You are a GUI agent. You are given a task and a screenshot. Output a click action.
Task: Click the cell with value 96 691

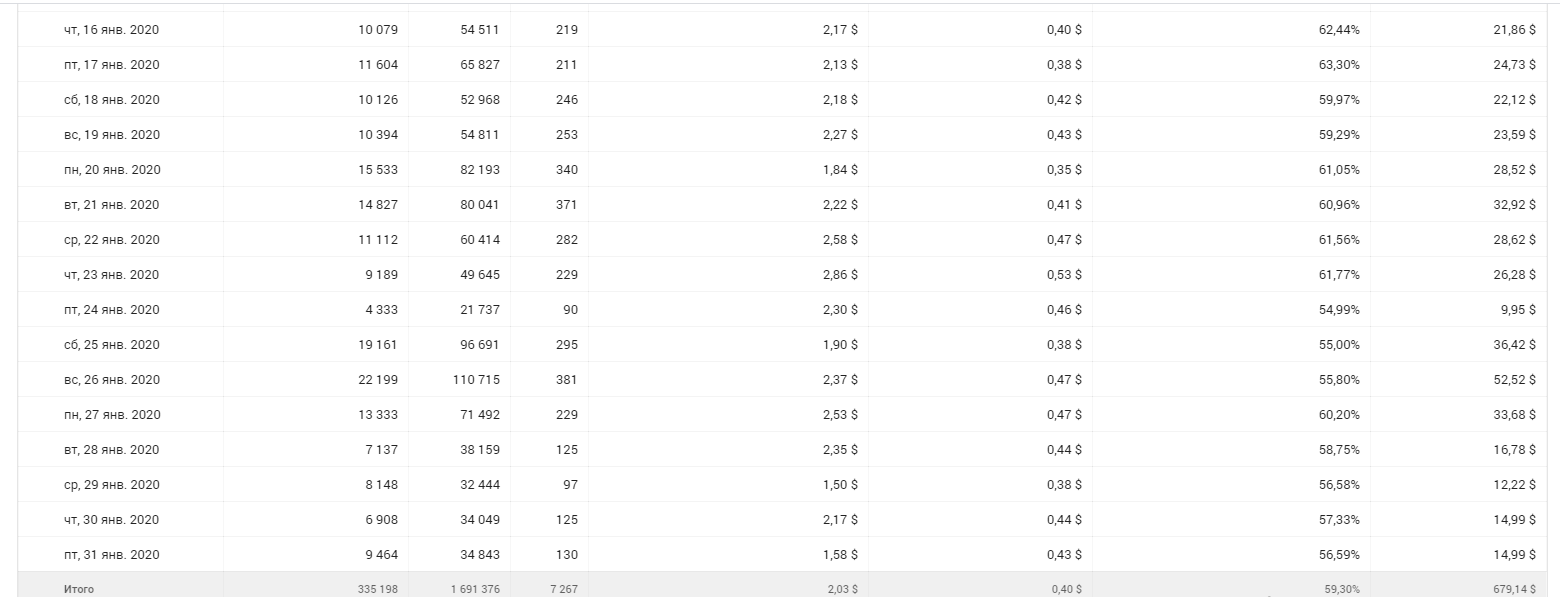(475, 345)
